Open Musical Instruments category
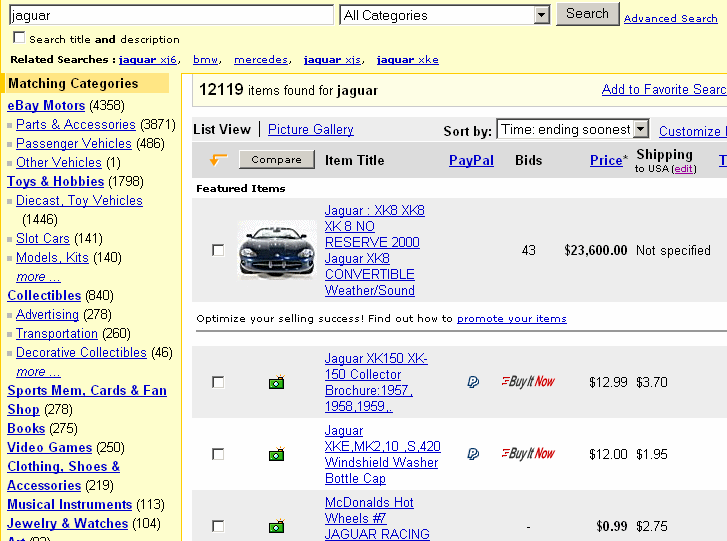 point(70,504)
